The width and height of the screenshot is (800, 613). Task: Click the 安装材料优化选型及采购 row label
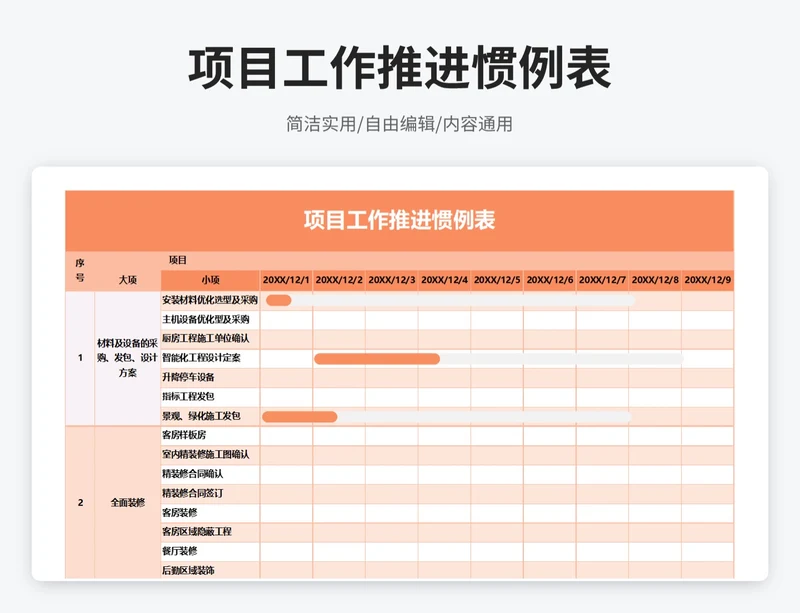click(210, 300)
